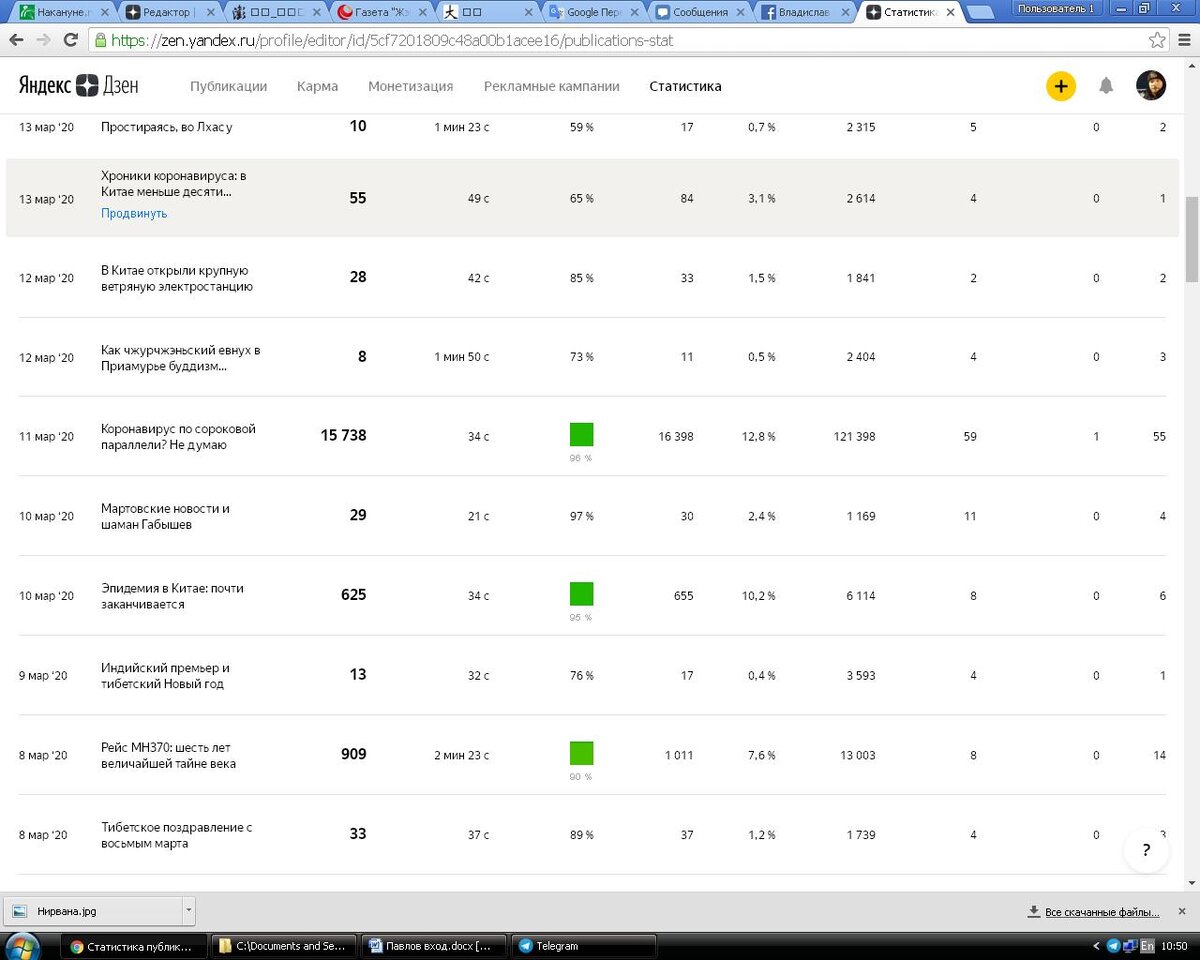Screen dimensions: 1200x960
Task: Click the page vertical scrollbar thumb
Action: pos(1191,240)
